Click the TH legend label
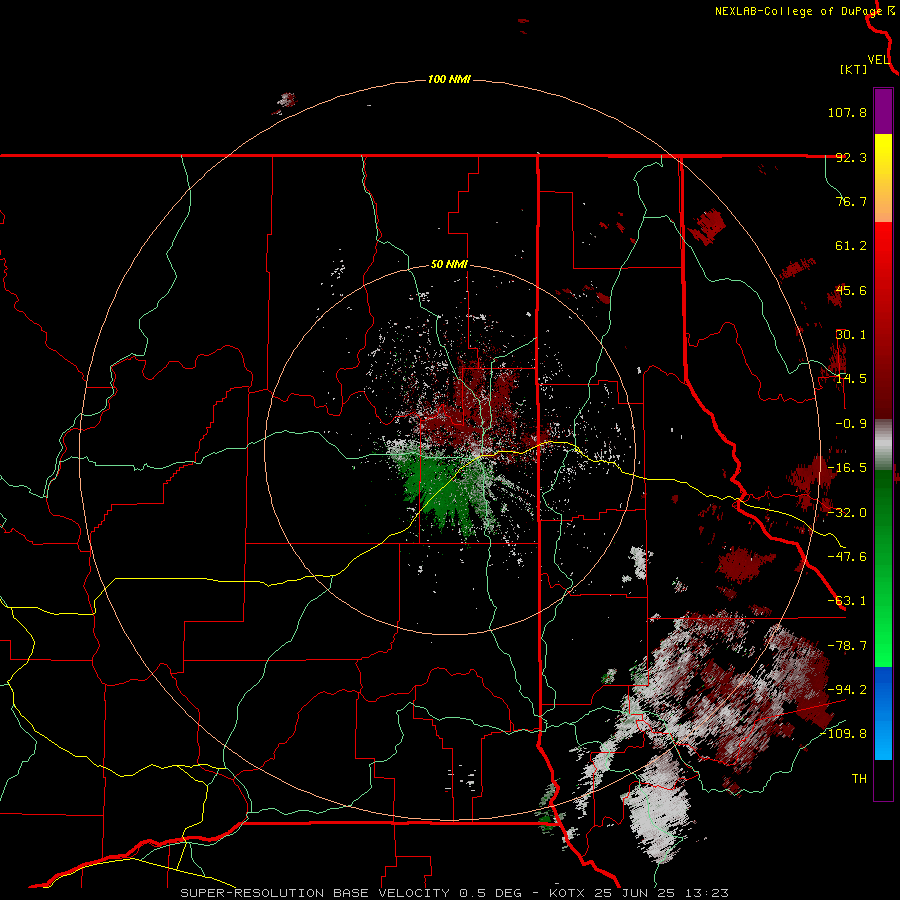The width and height of the screenshot is (900, 900). coord(859,779)
